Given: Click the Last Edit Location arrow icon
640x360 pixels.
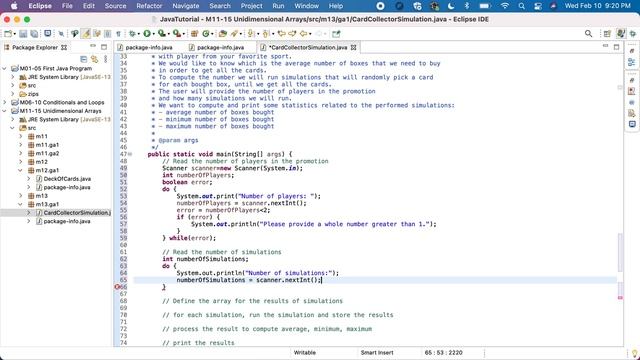Looking at the screenshot, I should point(281,34).
